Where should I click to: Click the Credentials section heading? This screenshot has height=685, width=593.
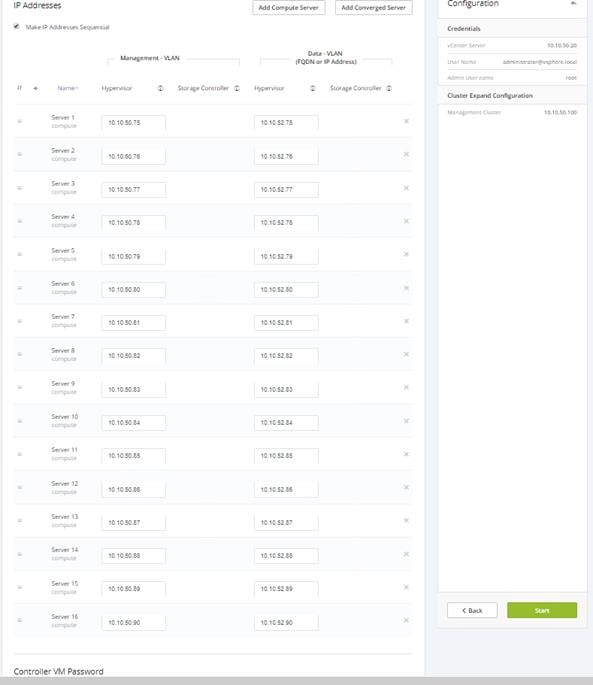point(464,29)
